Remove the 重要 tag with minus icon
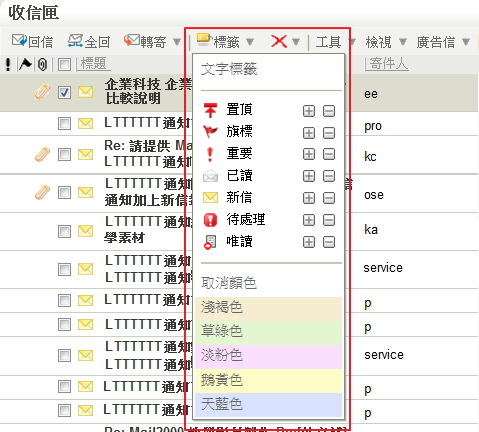The width and height of the screenshot is (479, 432). coord(329,154)
